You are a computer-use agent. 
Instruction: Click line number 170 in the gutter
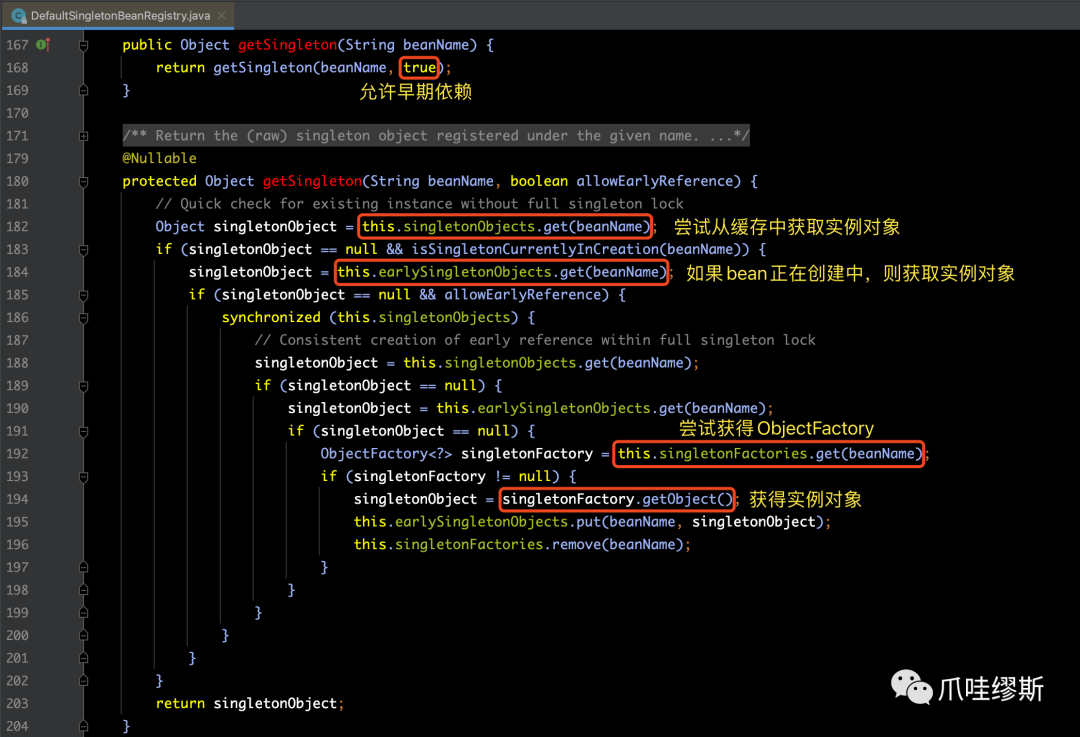click(17, 113)
